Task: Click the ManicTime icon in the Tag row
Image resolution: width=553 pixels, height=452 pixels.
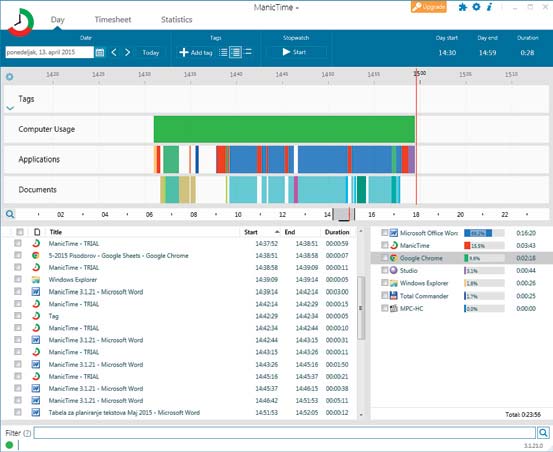Action: tap(36, 316)
